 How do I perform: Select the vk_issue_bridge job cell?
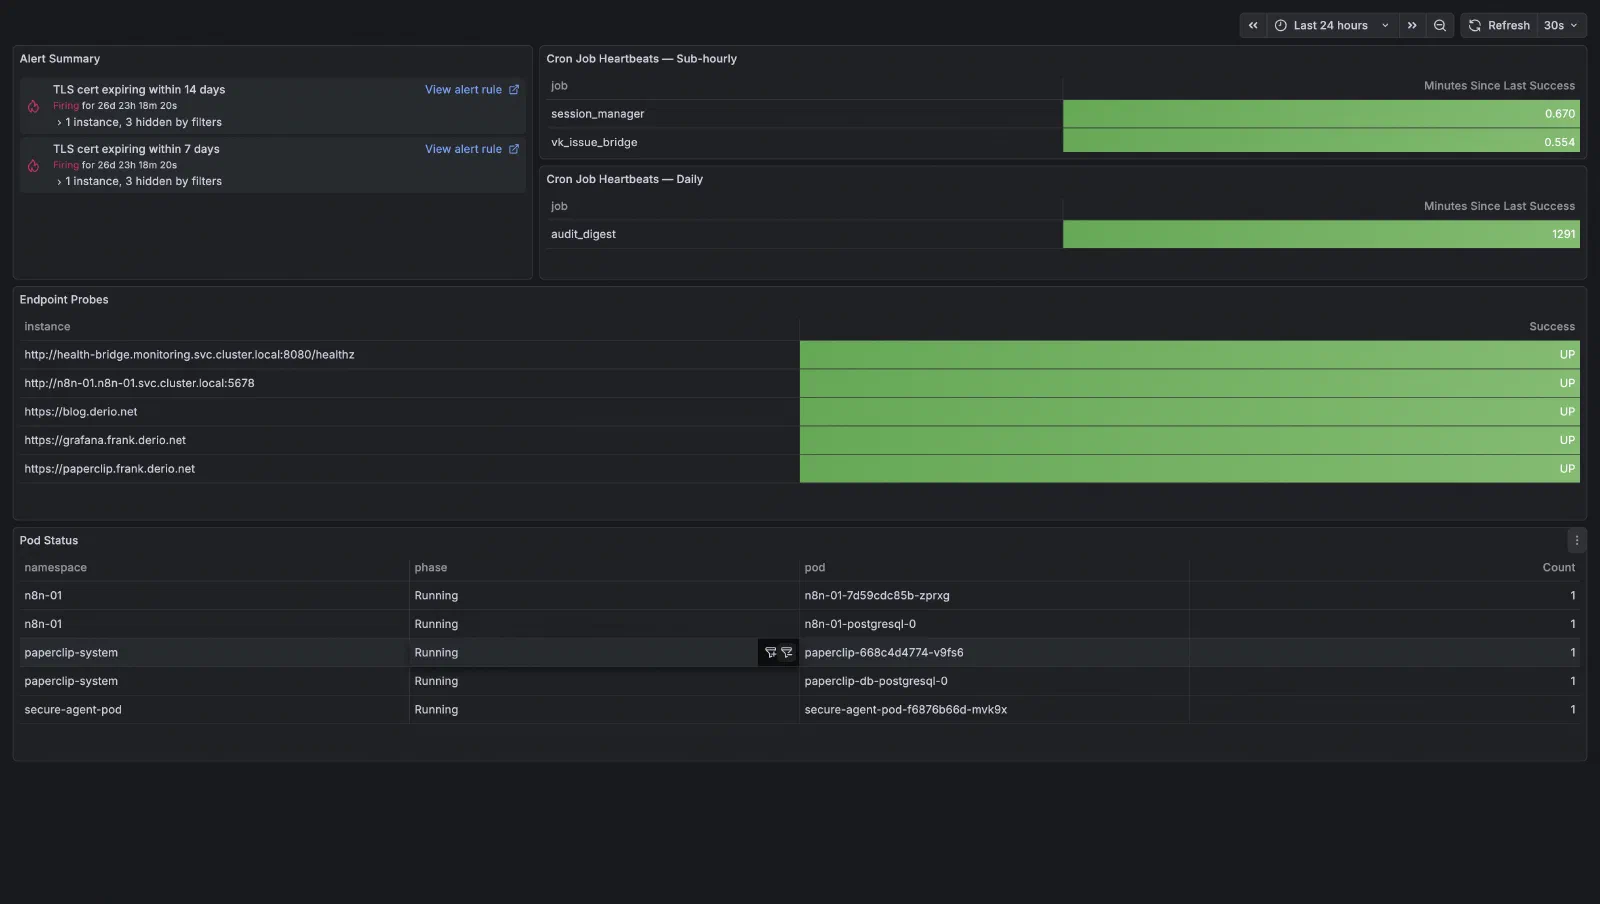pos(804,142)
